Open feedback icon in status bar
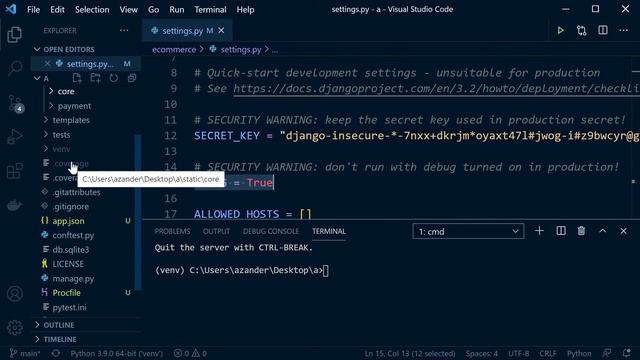The image size is (640, 360). pyautogui.click(x=607, y=353)
